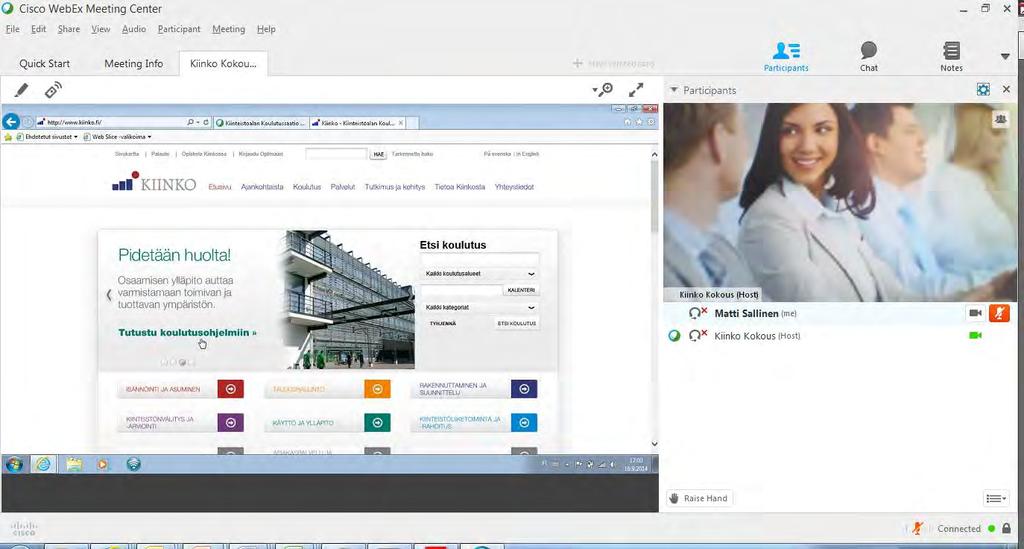Open the Participant menu

[179, 29]
